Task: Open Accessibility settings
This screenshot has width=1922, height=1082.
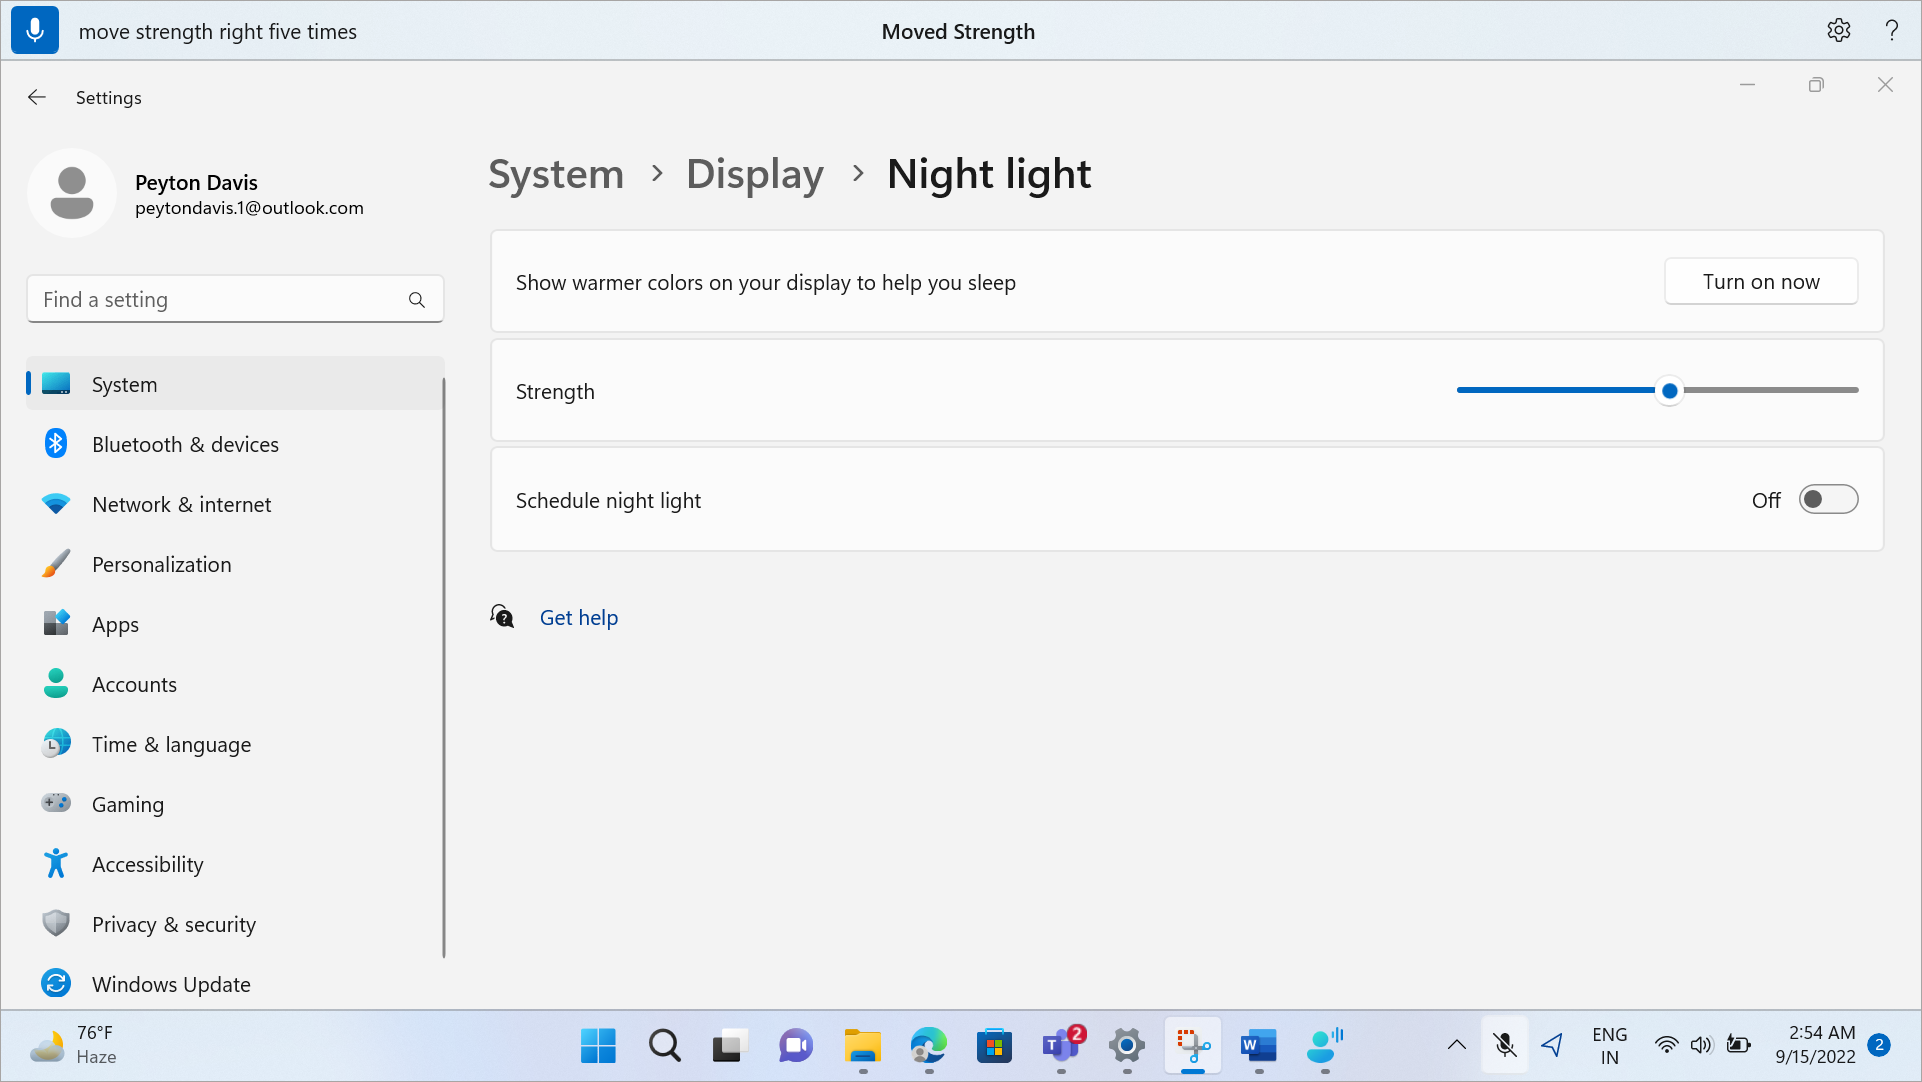Action: click(148, 863)
